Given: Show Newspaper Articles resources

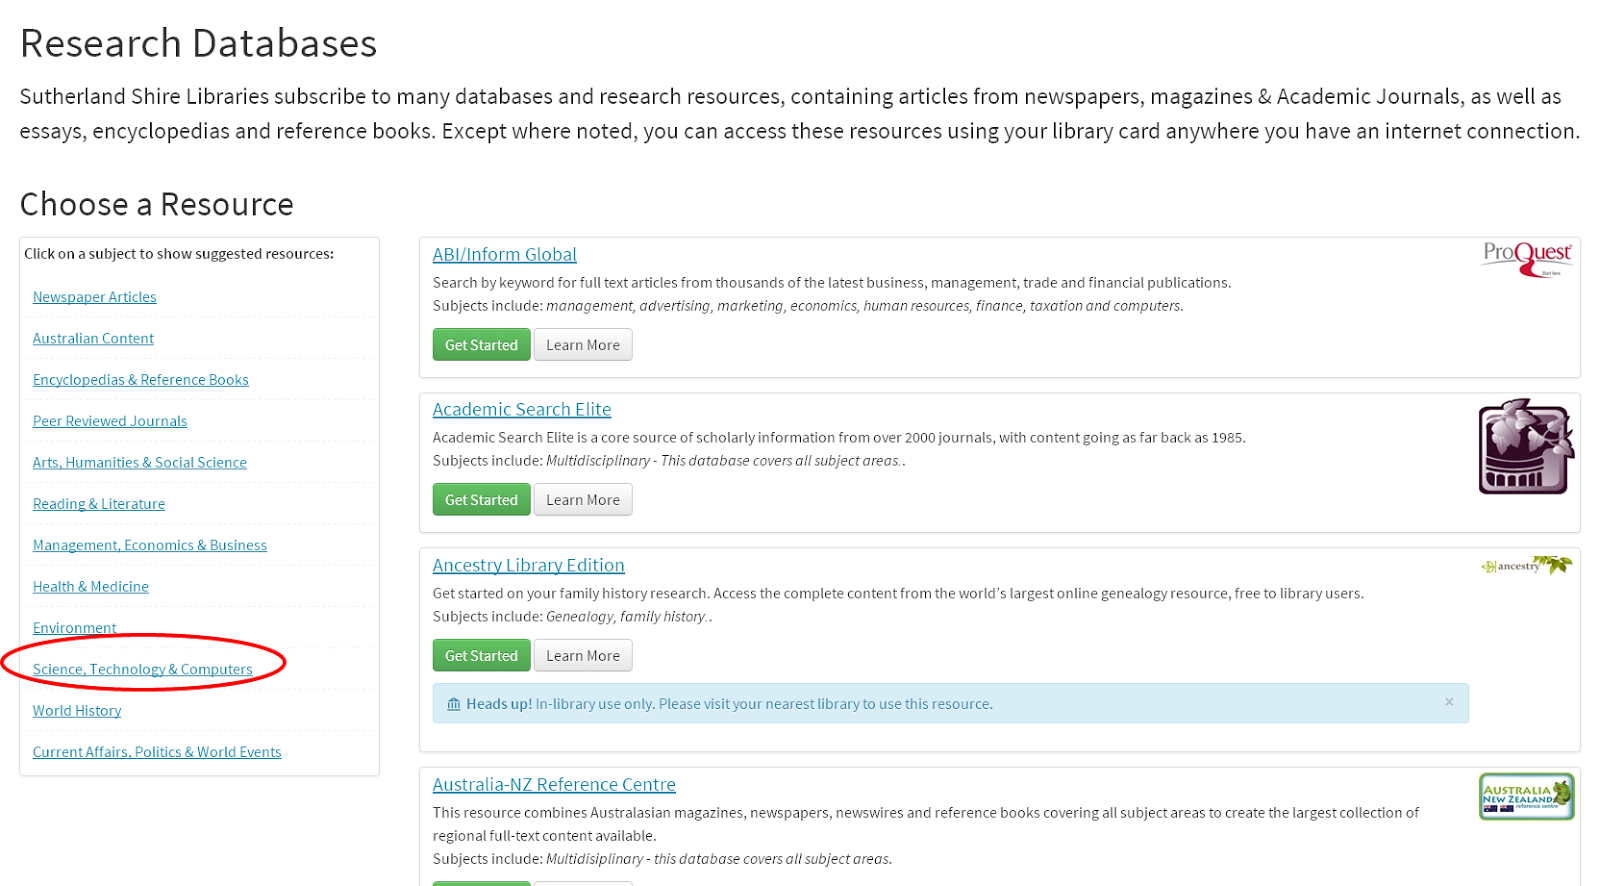Looking at the screenshot, I should point(94,297).
